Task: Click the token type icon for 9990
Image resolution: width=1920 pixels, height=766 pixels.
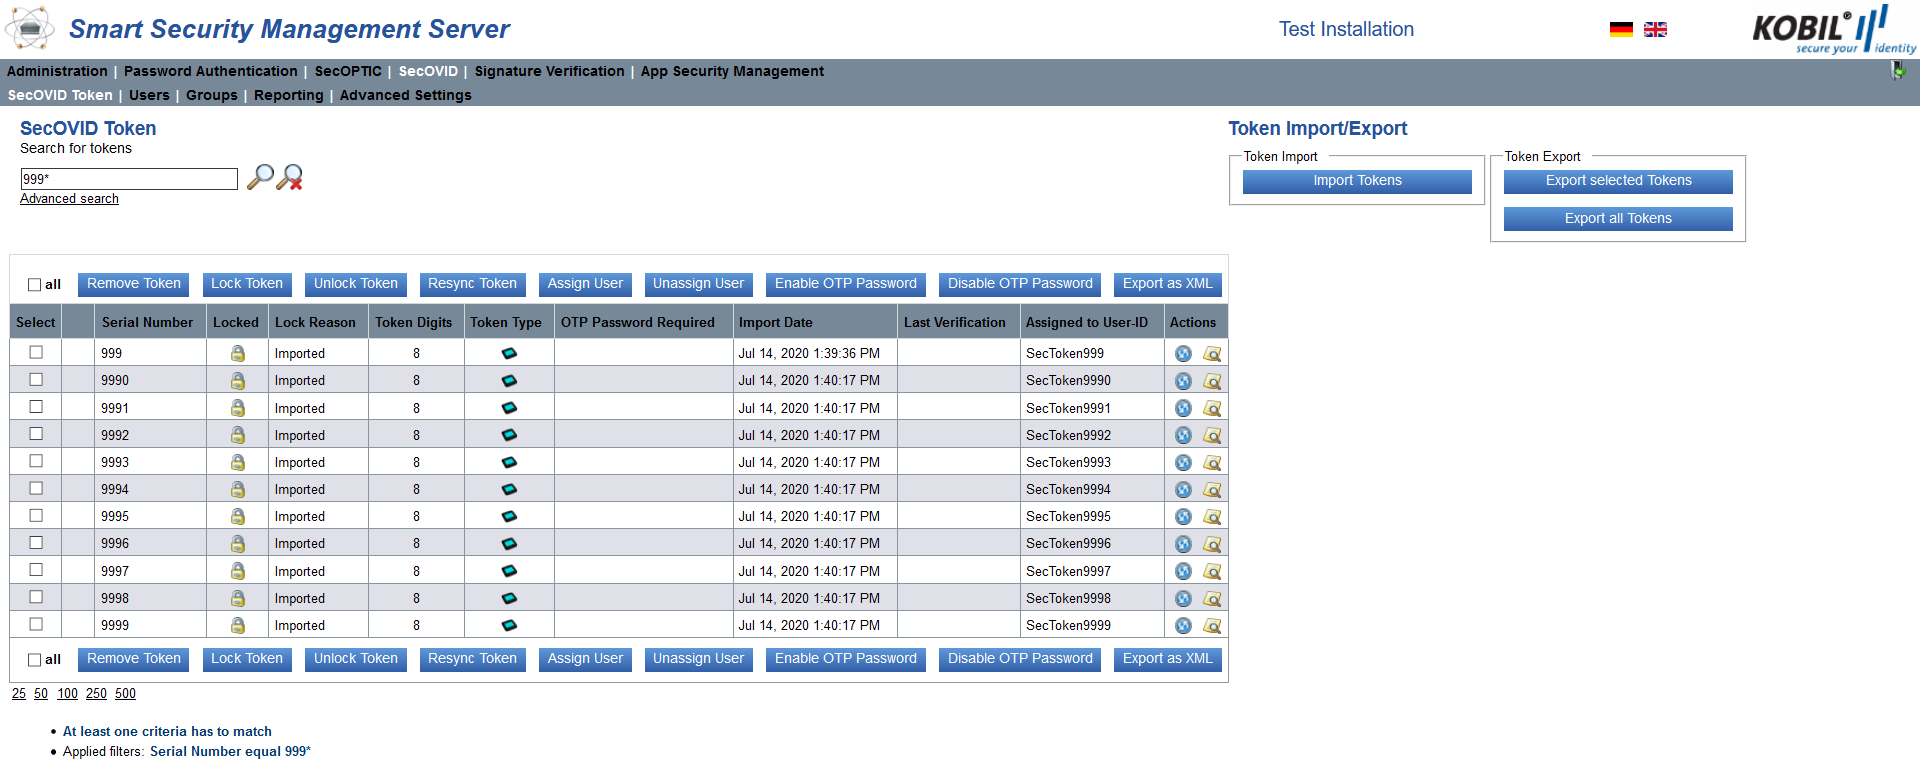Action: 509,381
